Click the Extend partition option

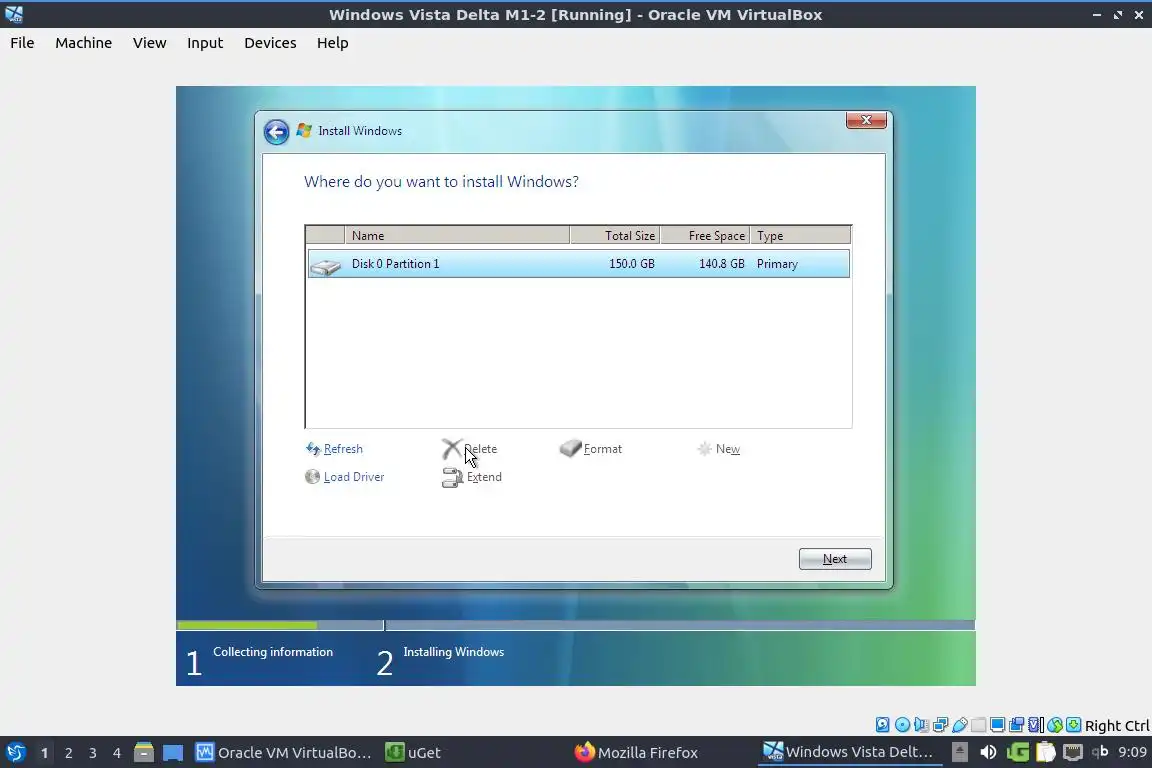tap(484, 477)
